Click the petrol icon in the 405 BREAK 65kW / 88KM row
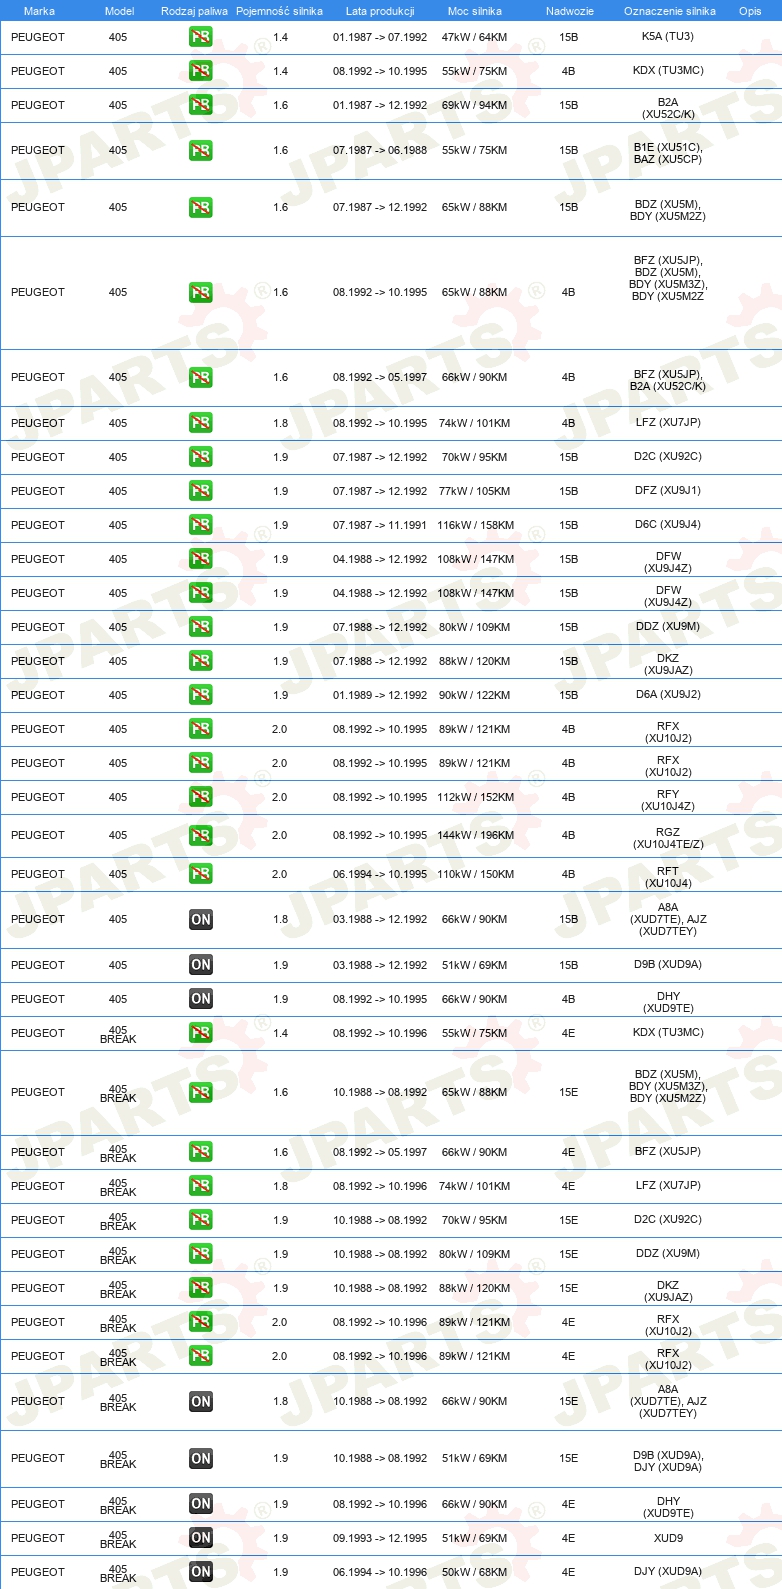This screenshot has height=1589, width=782. click(x=201, y=1092)
